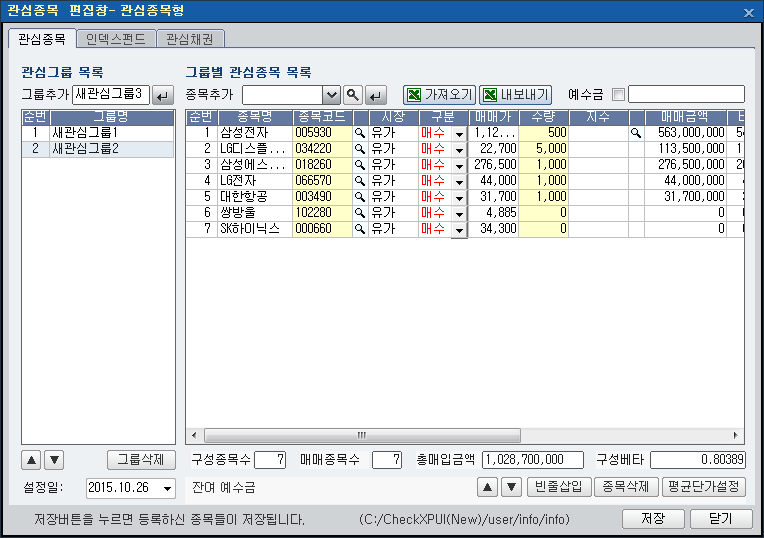Open the 종목추가 combo box dropdown

(331, 95)
